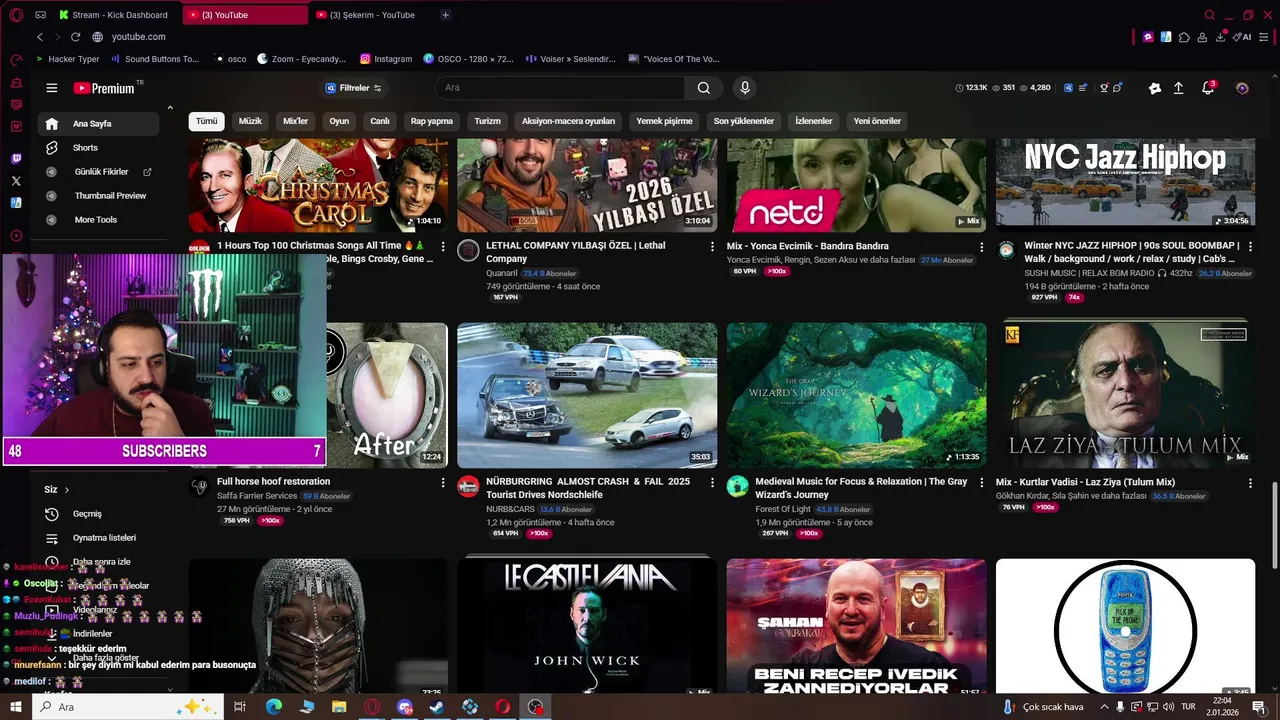
Task: Open the Gray Wizard's Journey thumbnail
Action: pos(856,395)
